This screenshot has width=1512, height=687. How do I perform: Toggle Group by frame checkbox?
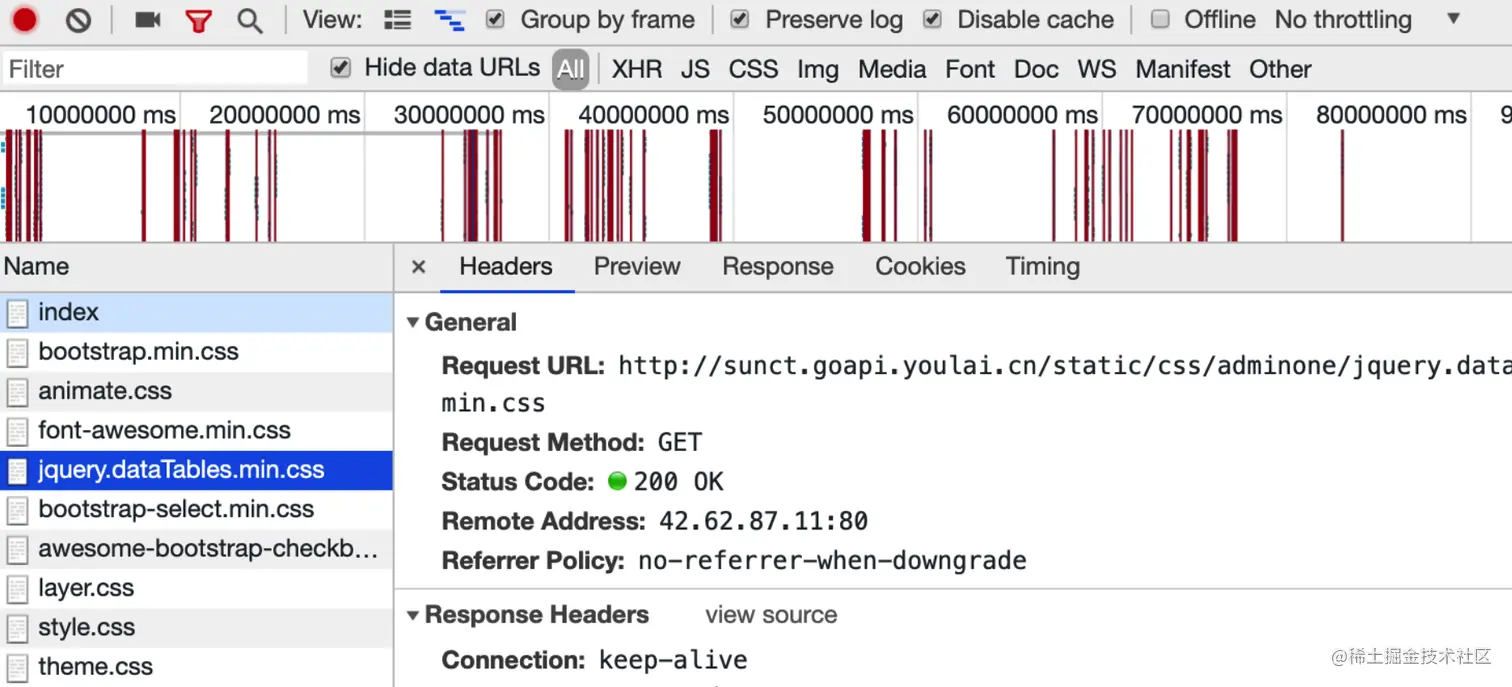tap(494, 19)
